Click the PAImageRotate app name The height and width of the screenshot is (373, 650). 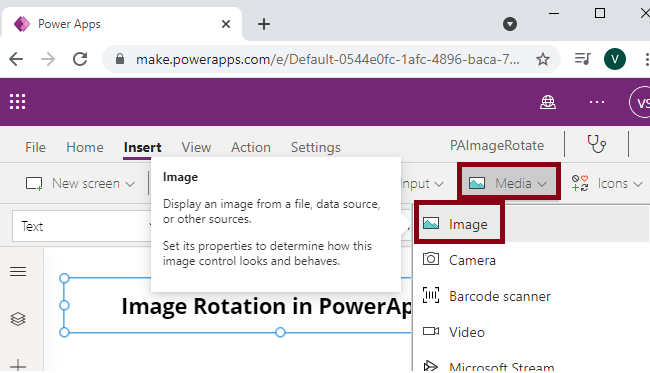(497, 145)
